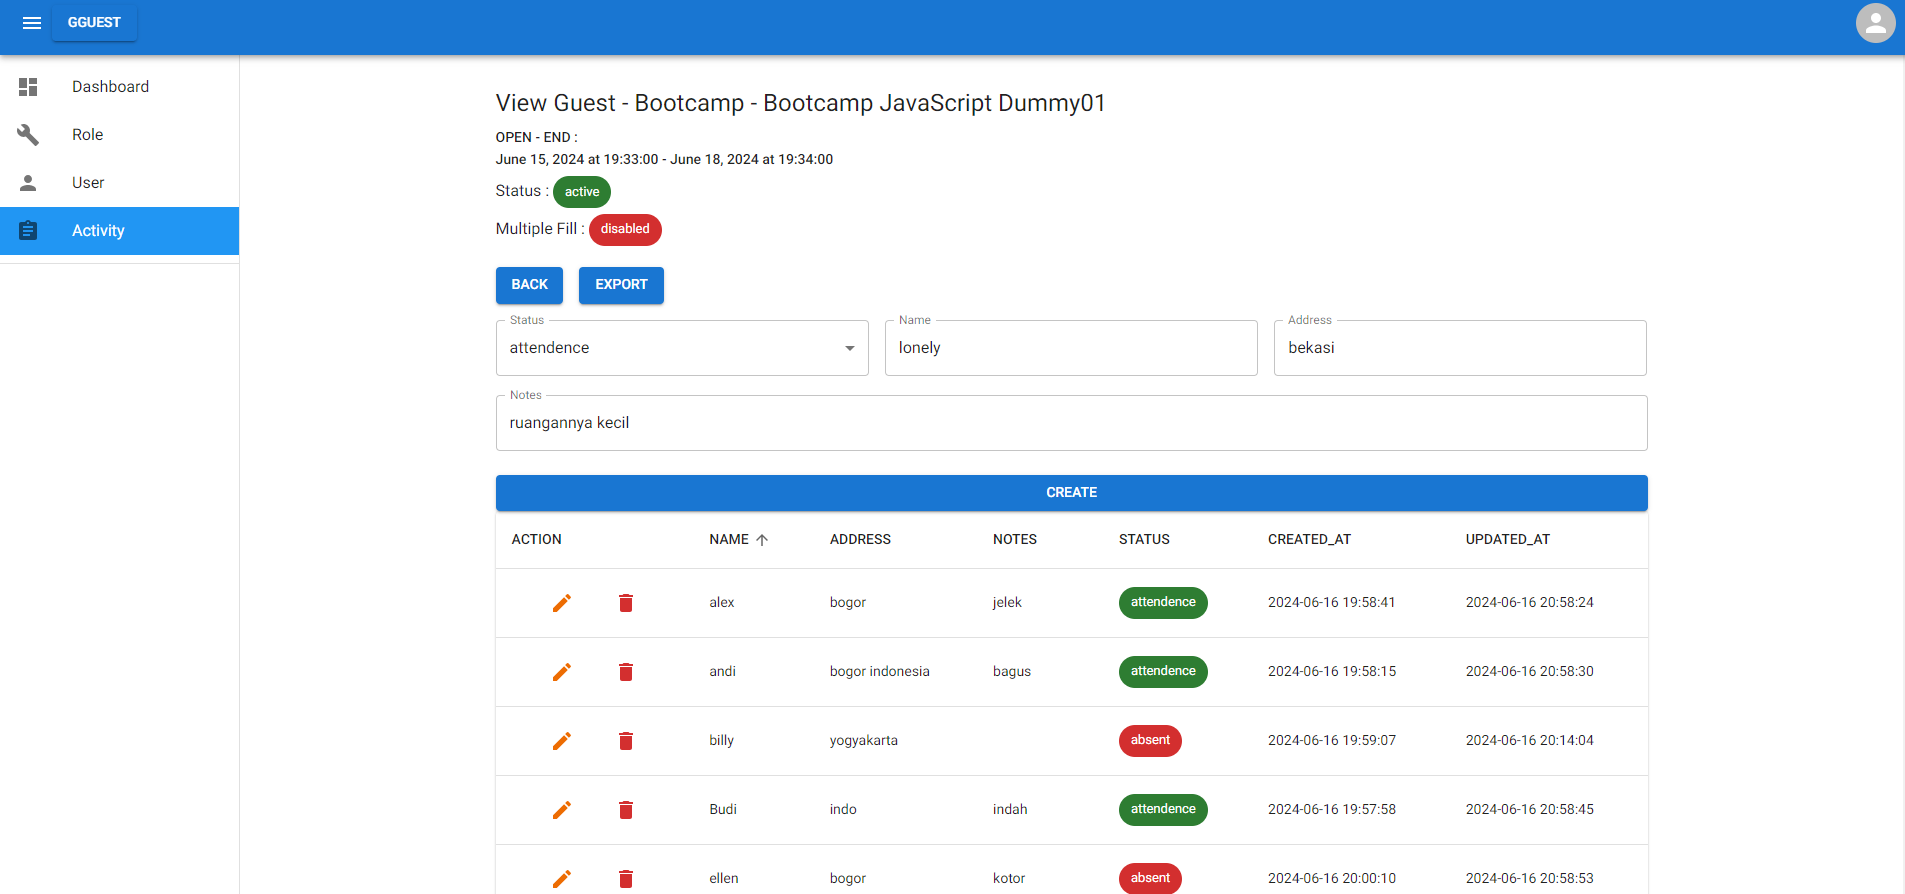Screen dimensions: 1905x894
Task: Delete the billy guest row
Action: tap(626, 741)
